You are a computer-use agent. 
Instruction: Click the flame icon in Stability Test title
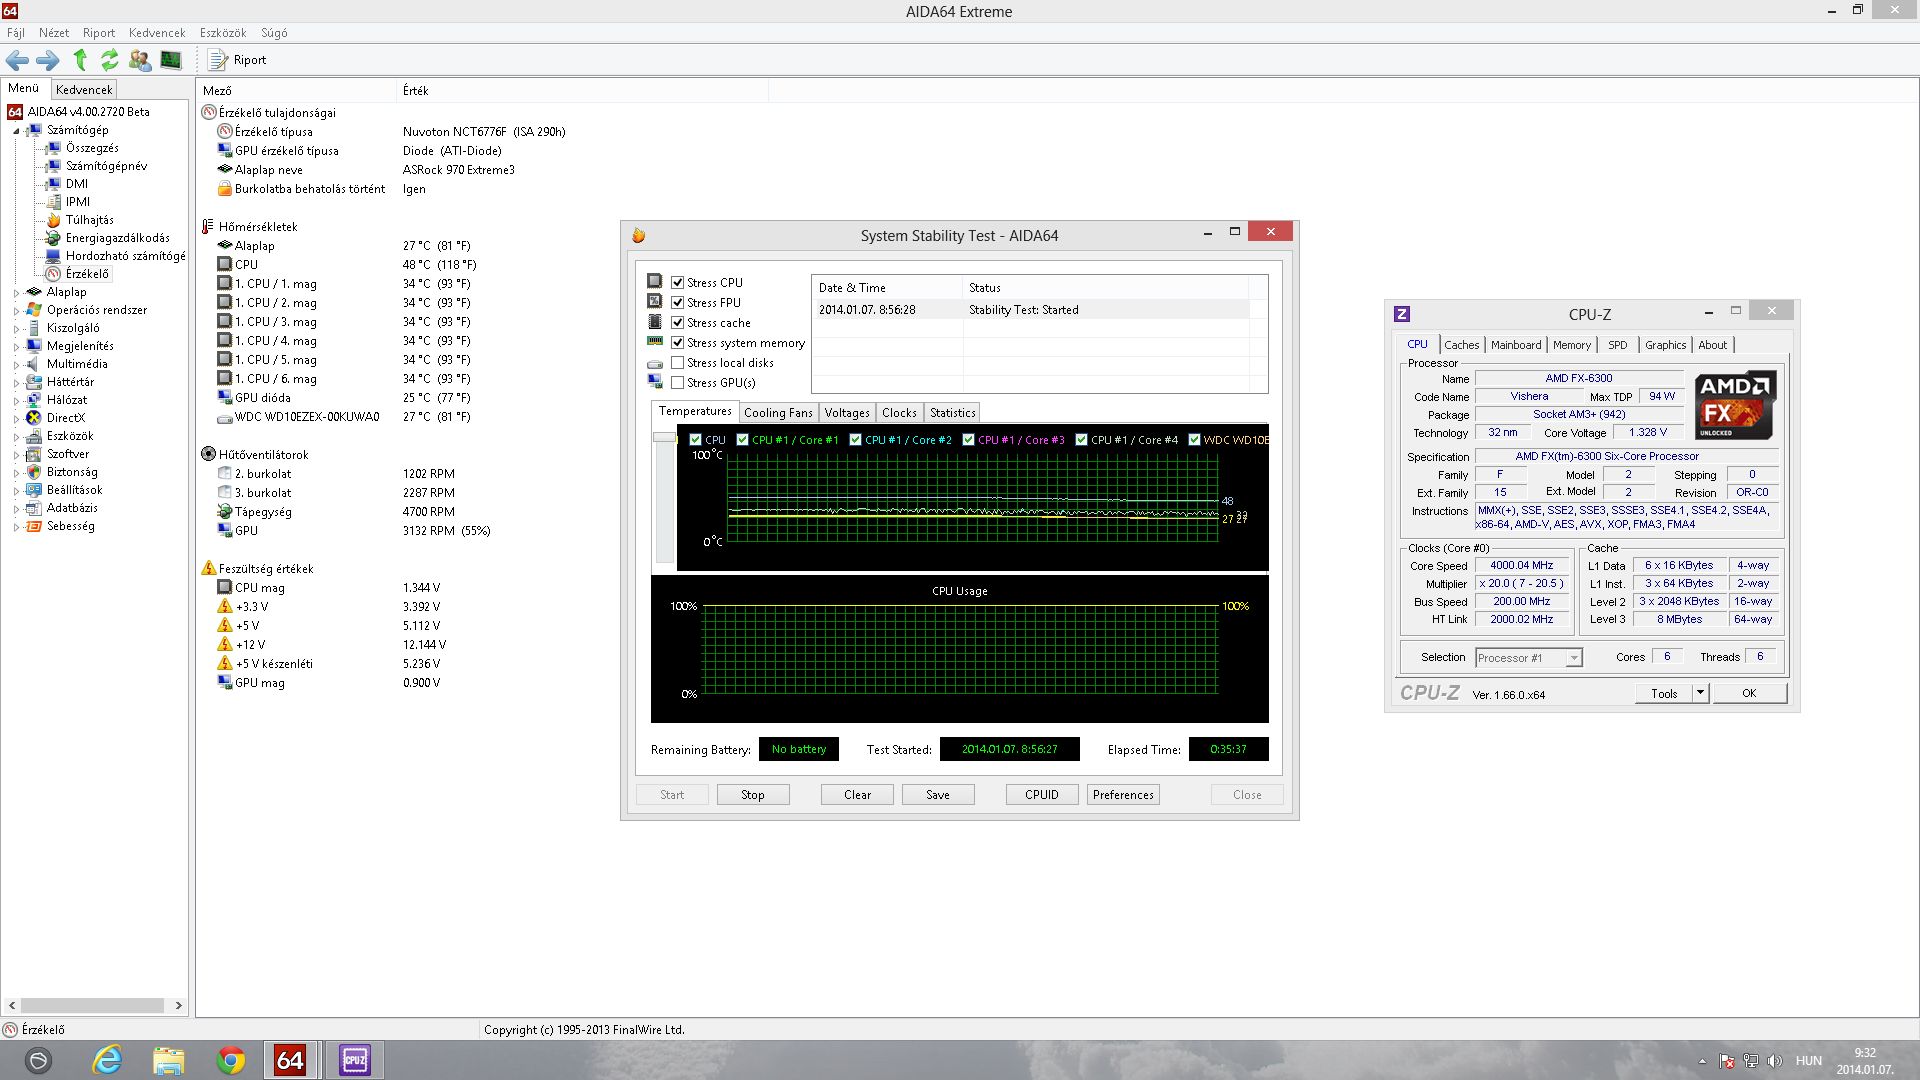click(x=638, y=236)
